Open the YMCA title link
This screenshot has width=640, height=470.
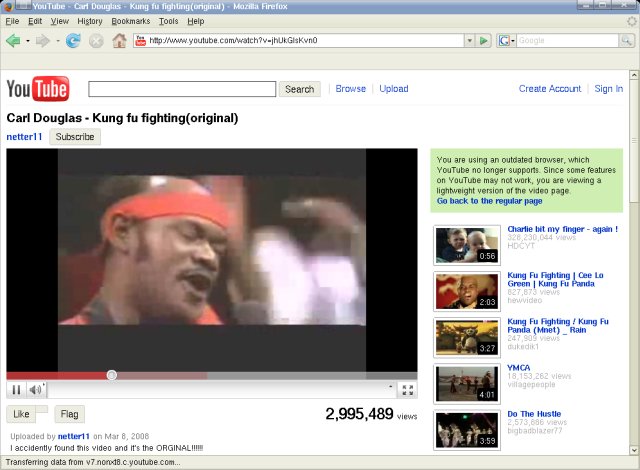coord(519,368)
